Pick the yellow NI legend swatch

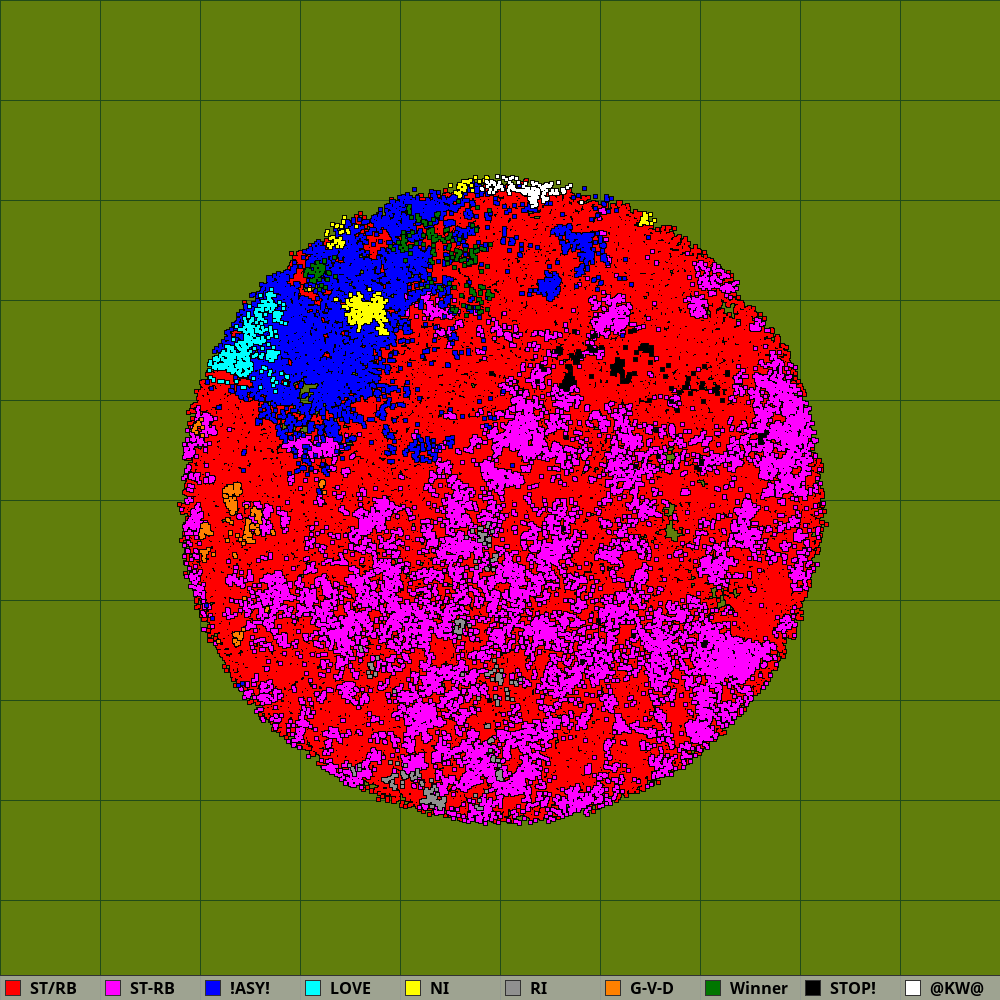pyautogui.click(x=413, y=988)
